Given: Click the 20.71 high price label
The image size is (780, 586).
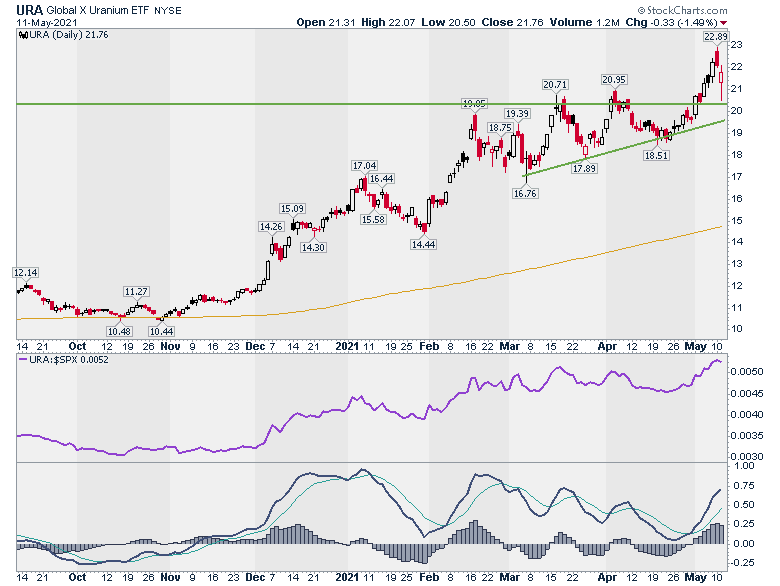Looking at the screenshot, I should [x=555, y=85].
